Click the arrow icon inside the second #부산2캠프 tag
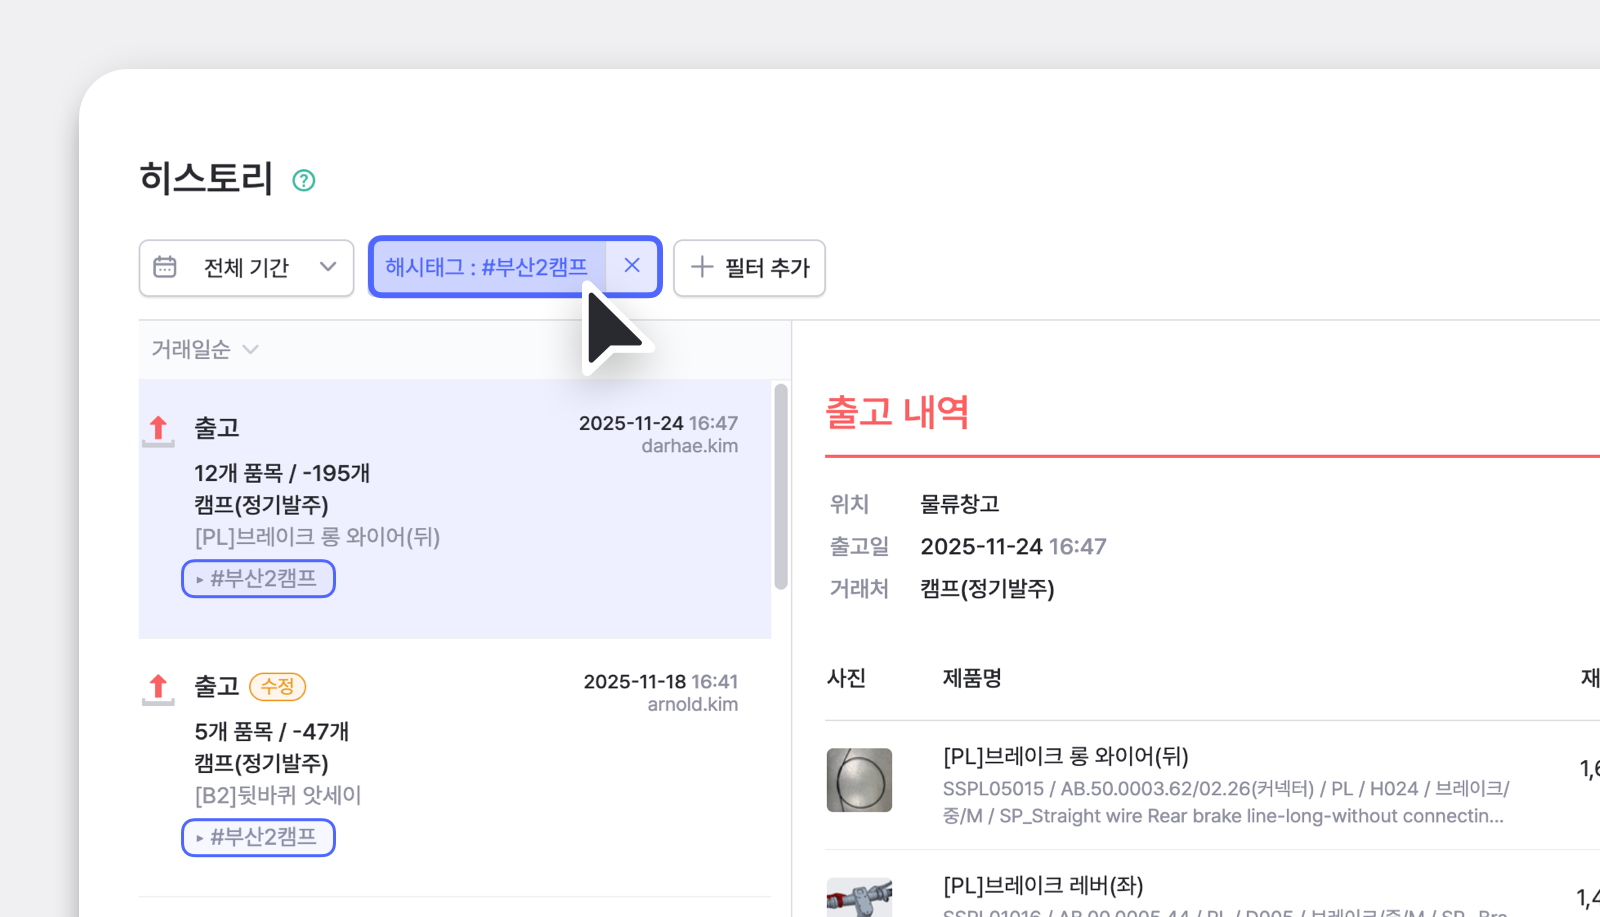Screen dimensions: 1600x917 coord(198,838)
